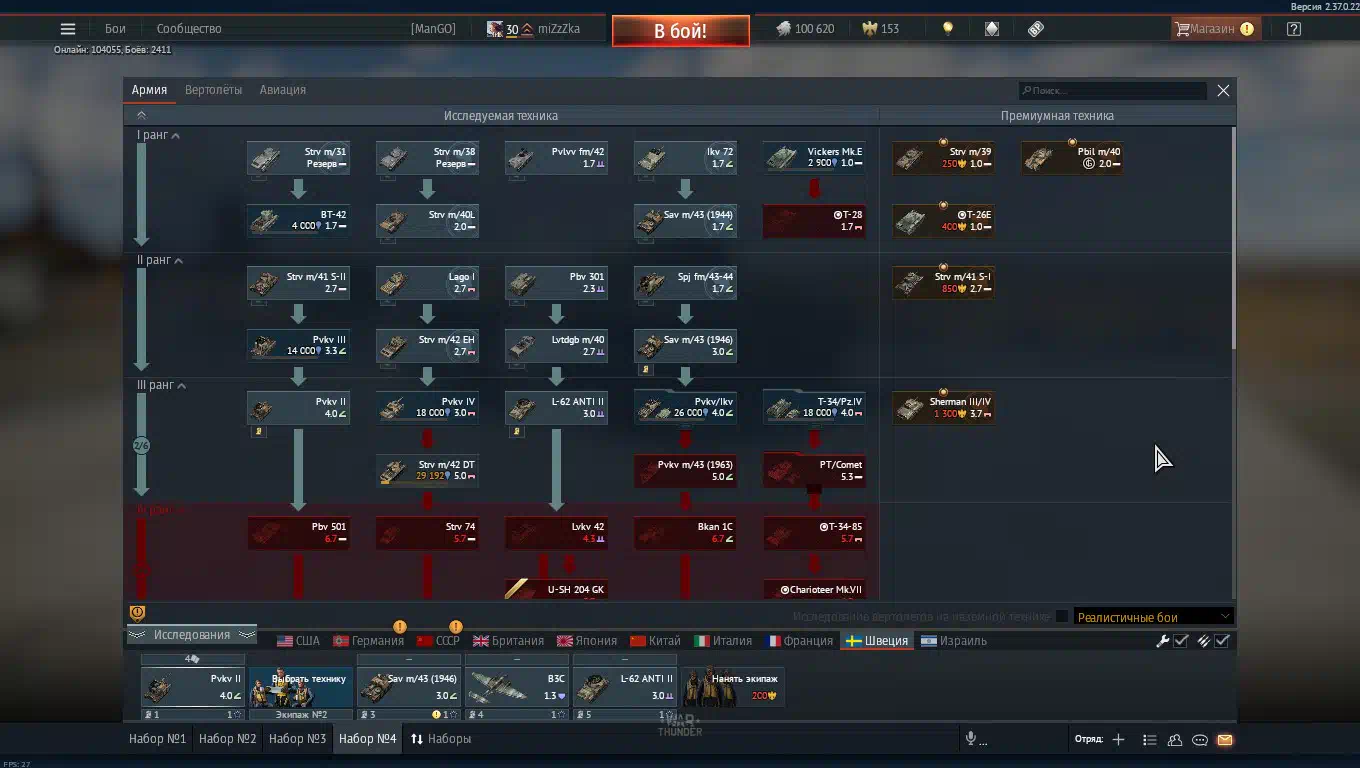Click the [ManGO] squadron tag
Viewport: 1360px width, 768px height.
433,29
